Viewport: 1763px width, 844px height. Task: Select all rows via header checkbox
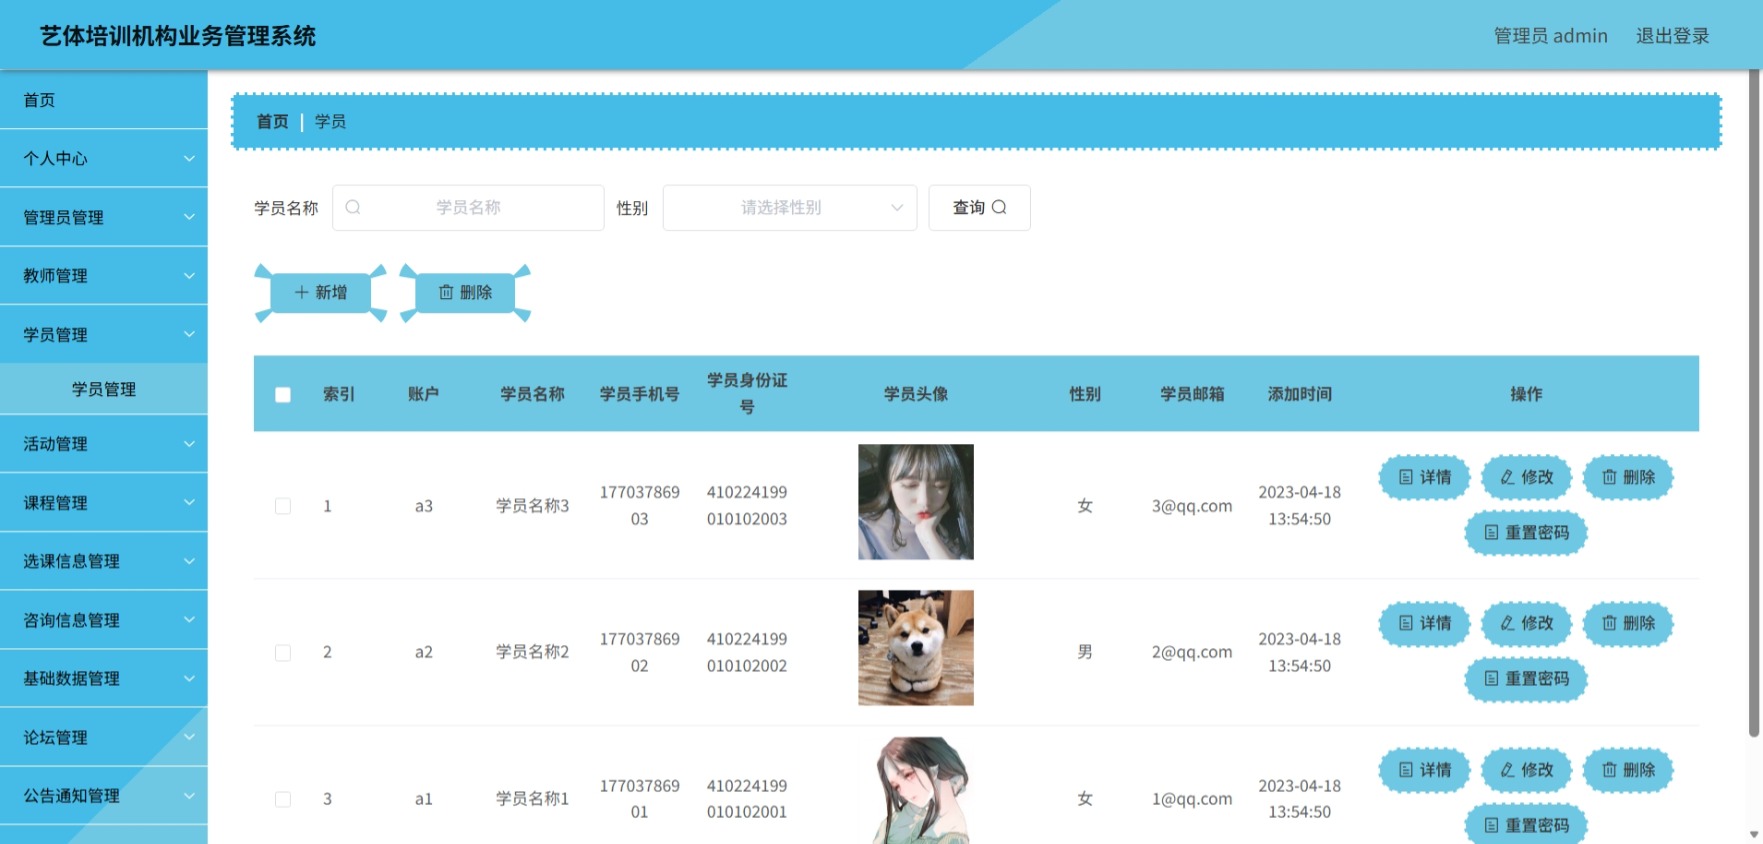(283, 394)
